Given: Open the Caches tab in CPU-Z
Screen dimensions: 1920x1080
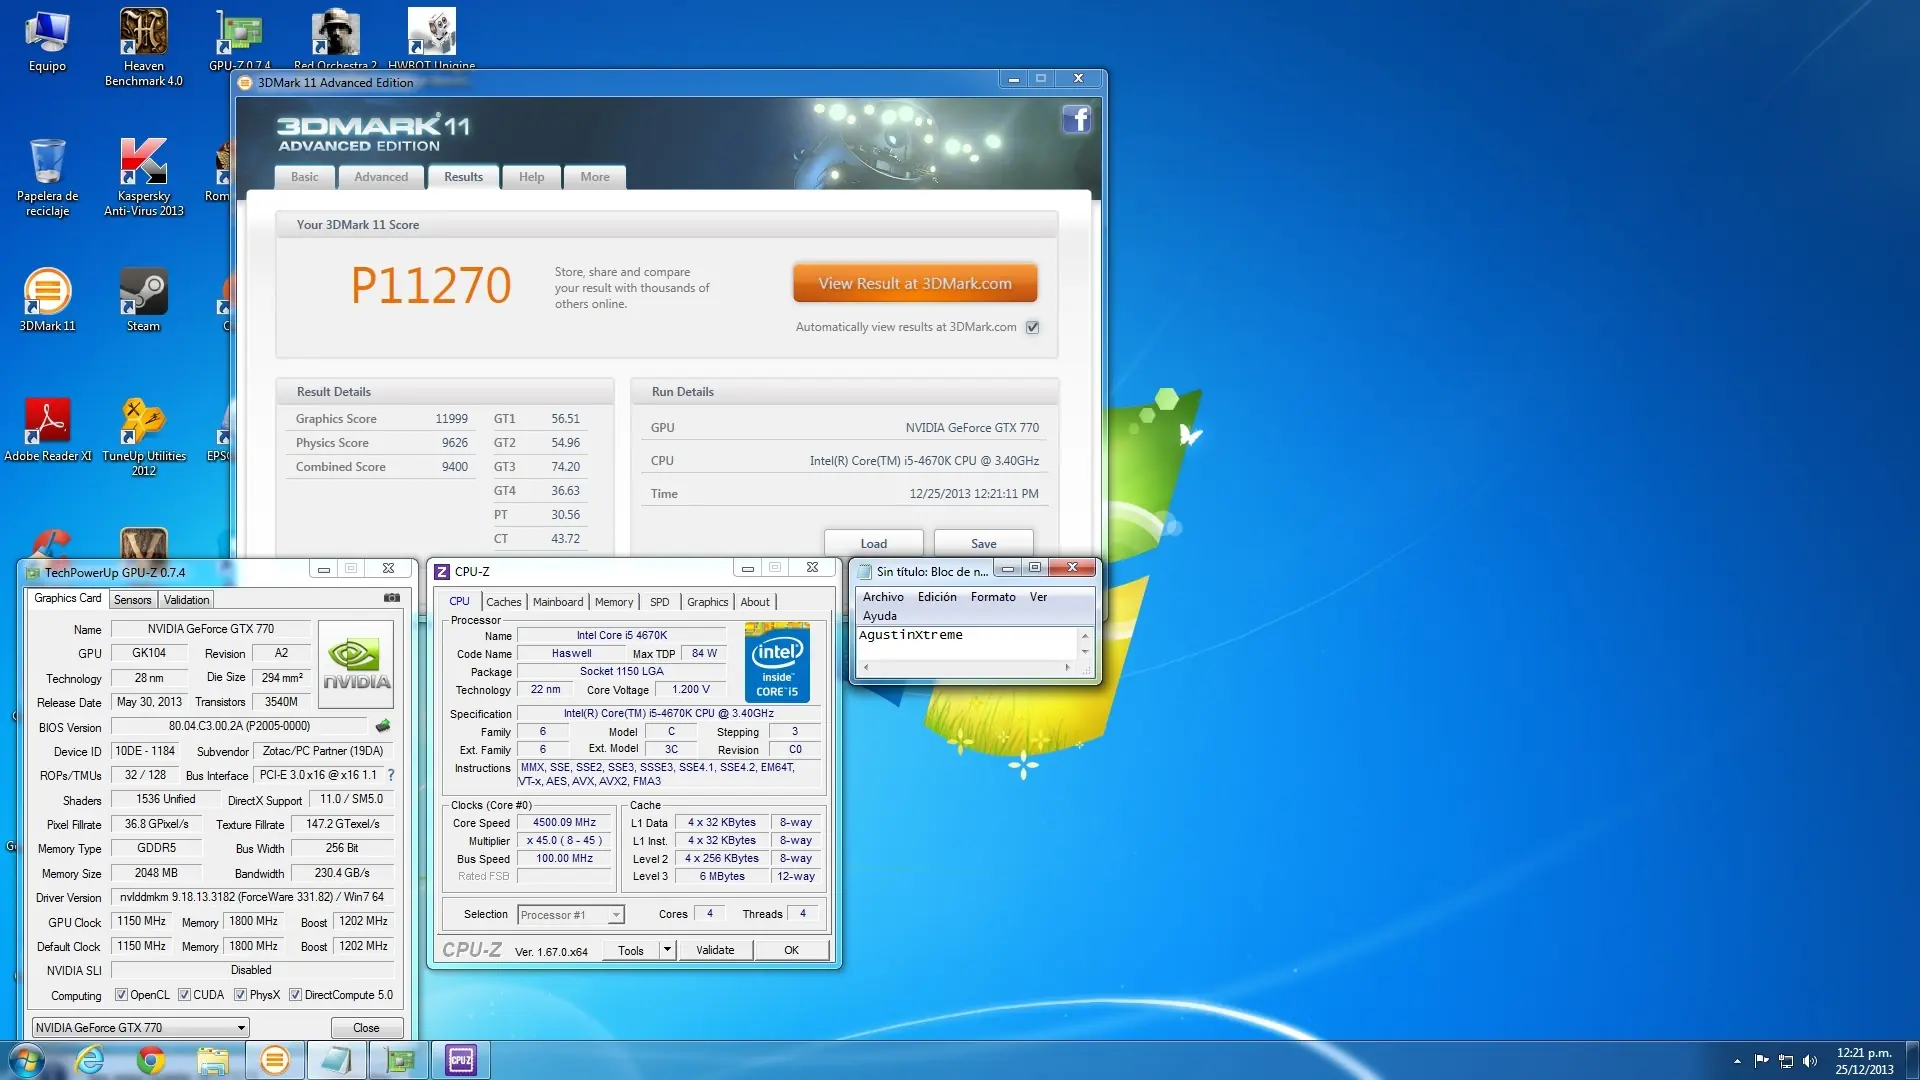Looking at the screenshot, I should click(503, 602).
